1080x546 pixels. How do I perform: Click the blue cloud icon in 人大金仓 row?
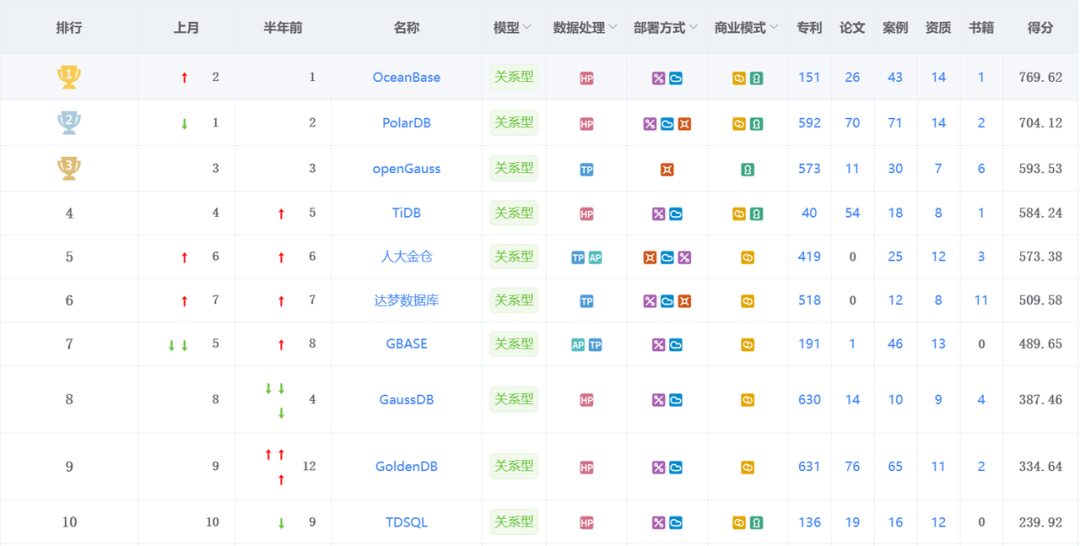(667, 258)
